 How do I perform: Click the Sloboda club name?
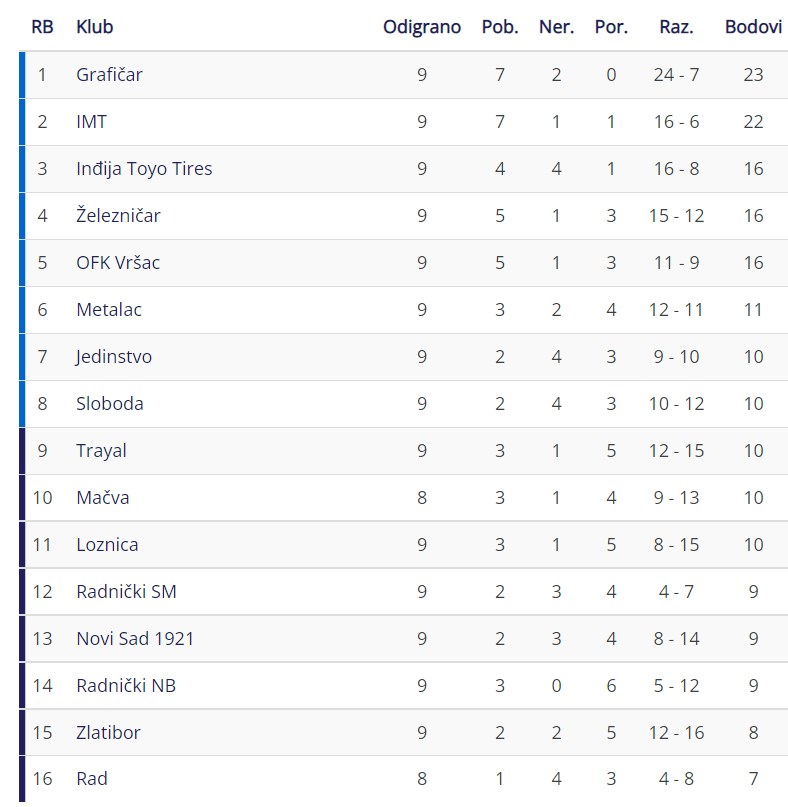[x=110, y=404]
